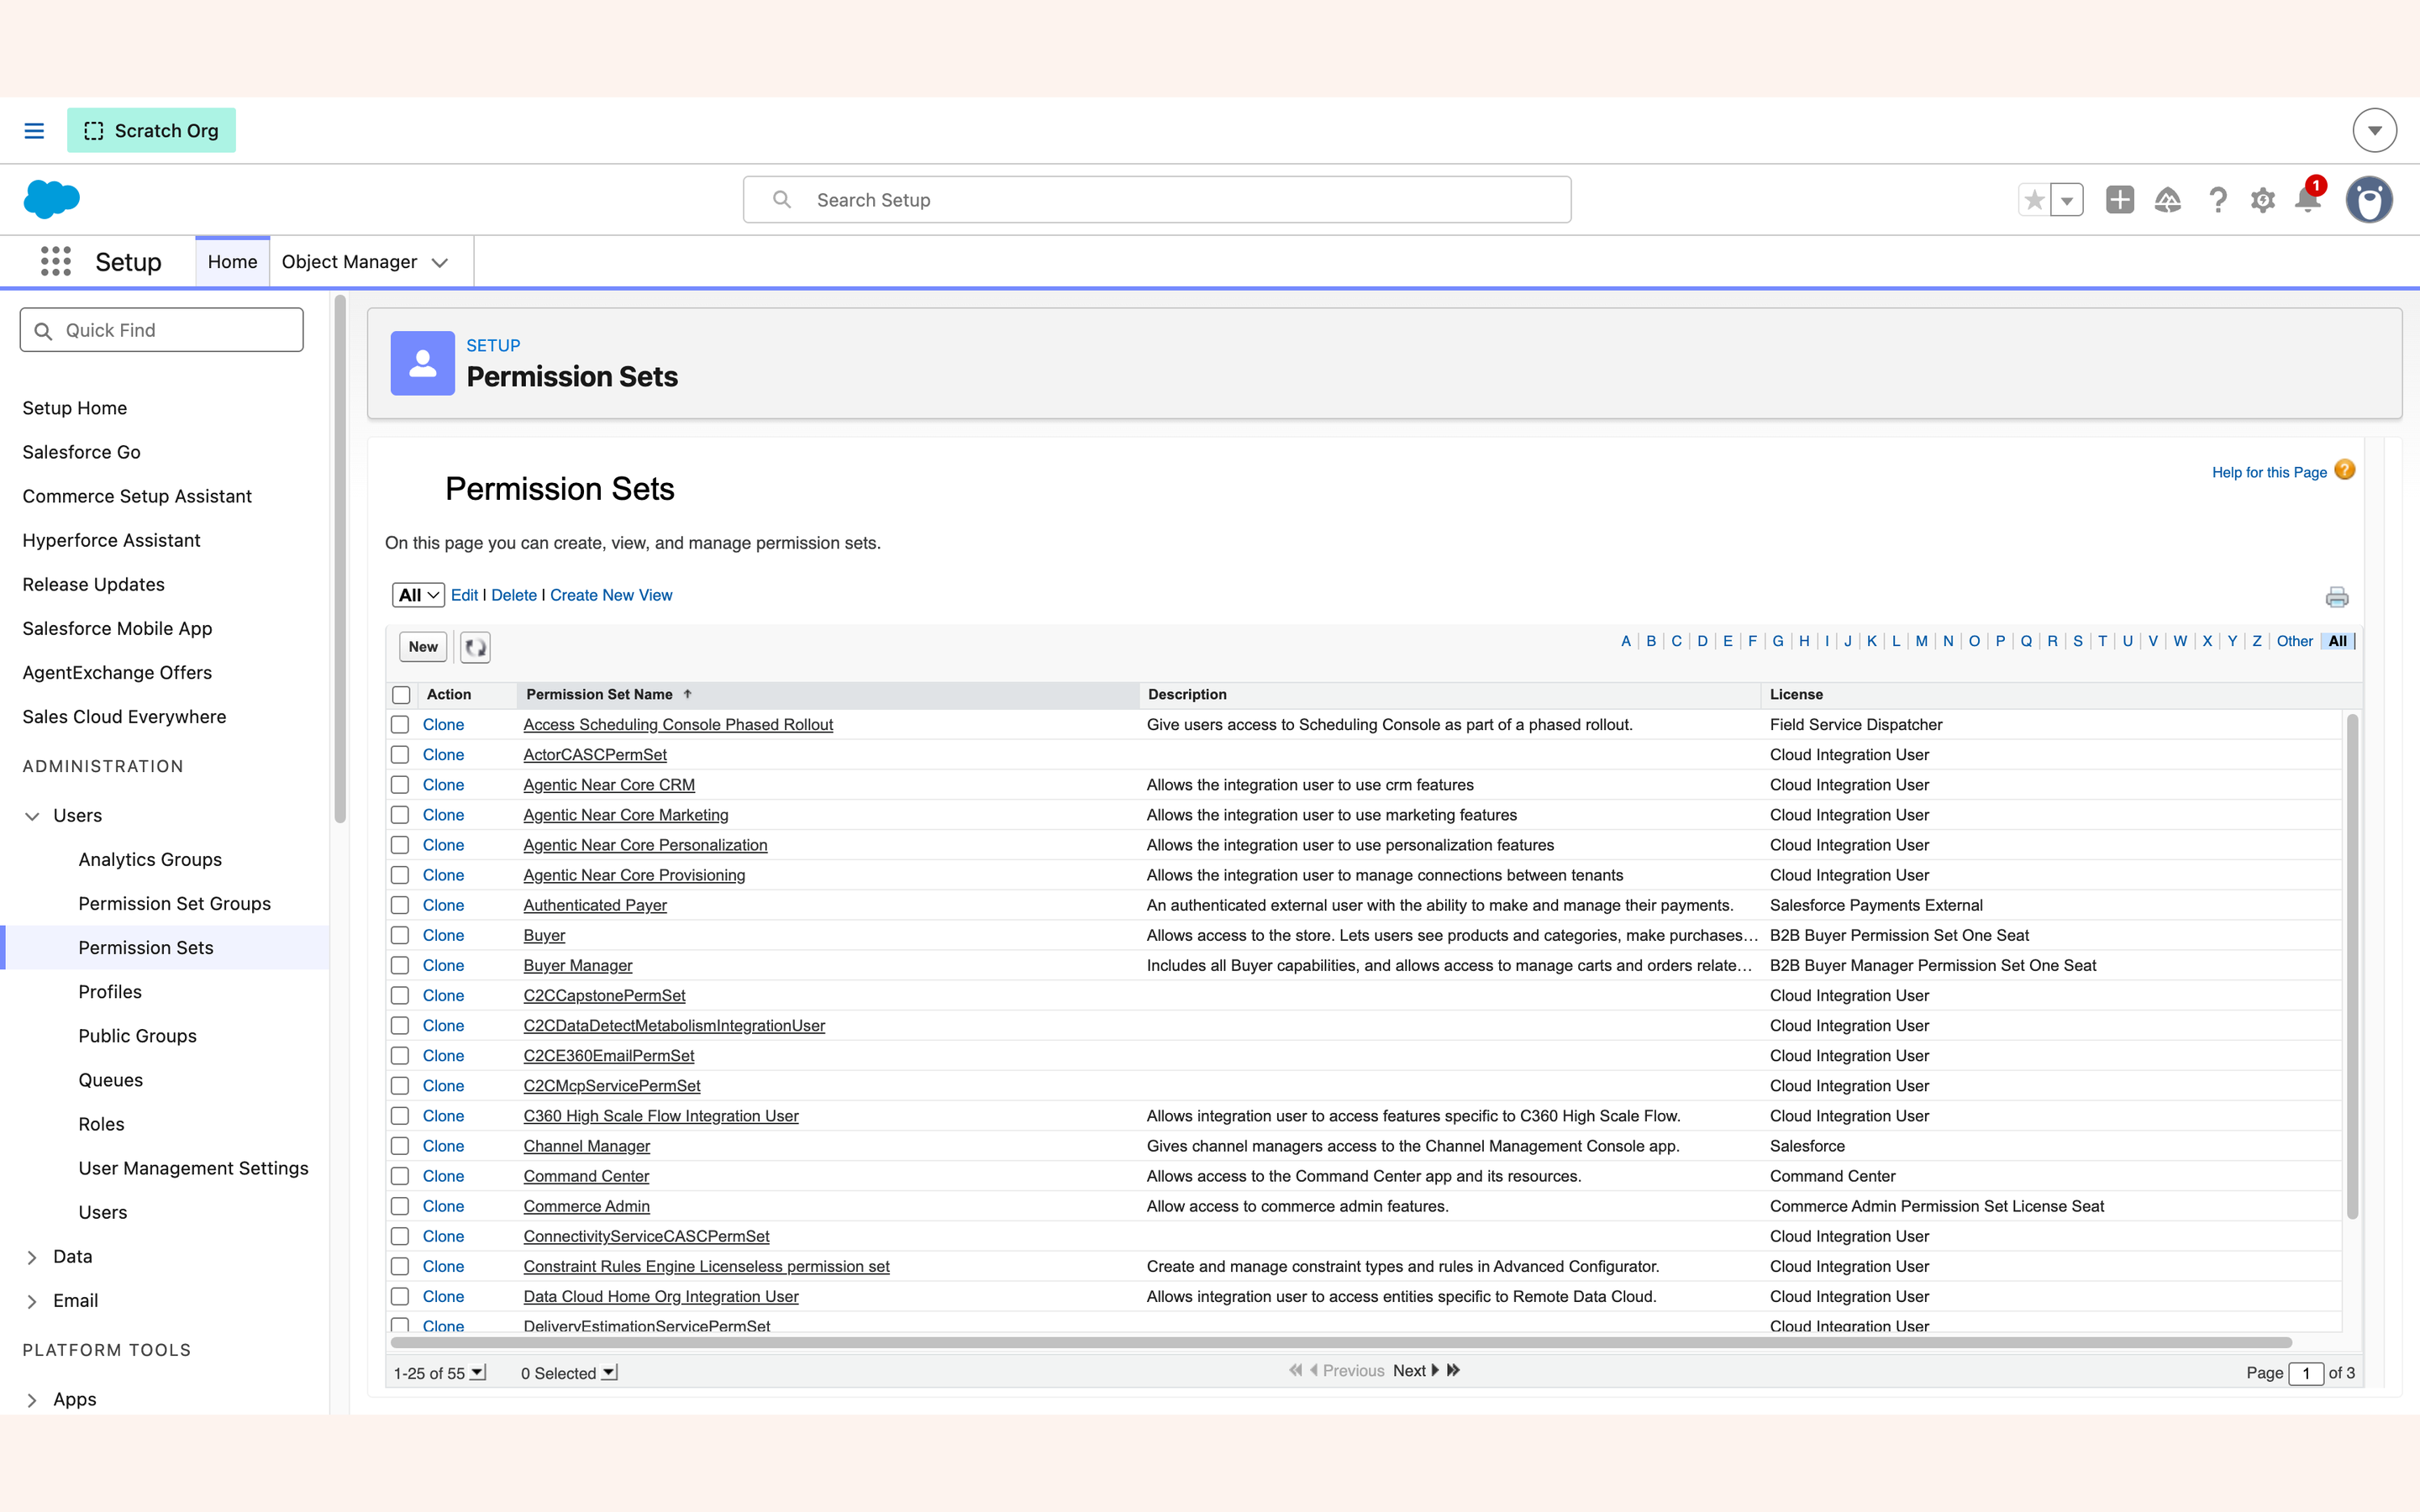The width and height of the screenshot is (2420, 1512).
Task: Open Permission Set Groups in sidebar
Action: click(175, 903)
